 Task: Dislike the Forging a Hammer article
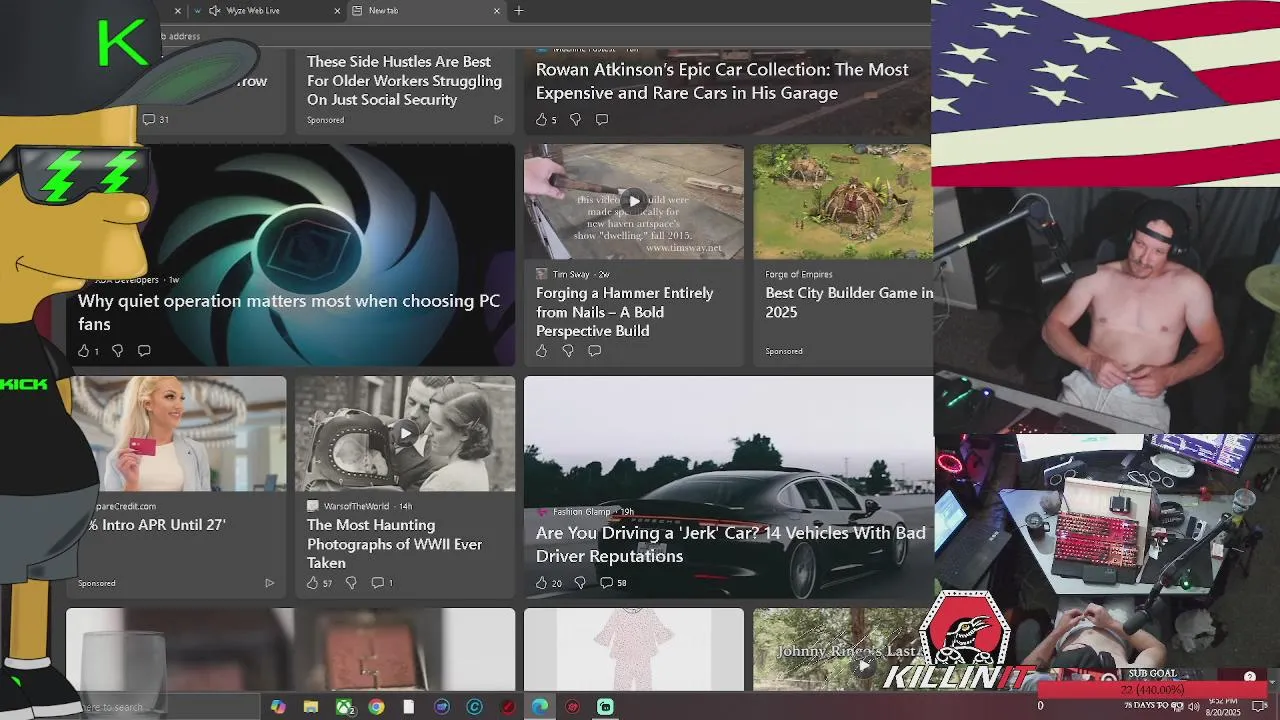(568, 351)
